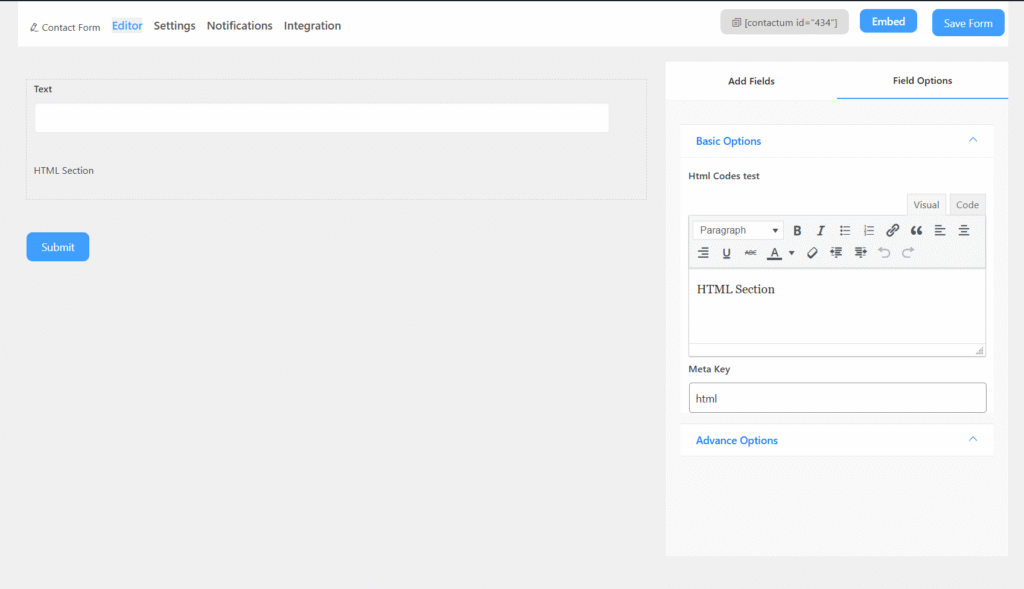
Task: Open the Paragraph format dropdown
Action: (x=738, y=231)
